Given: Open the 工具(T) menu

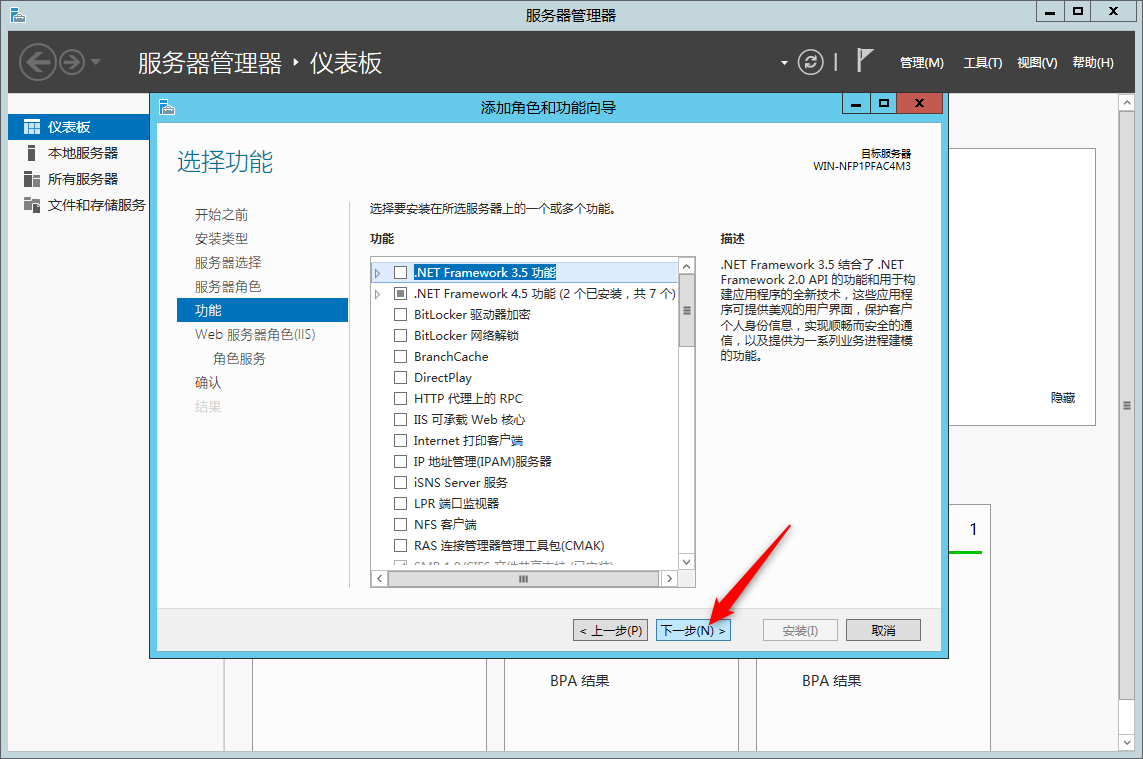Looking at the screenshot, I should (x=983, y=63).
